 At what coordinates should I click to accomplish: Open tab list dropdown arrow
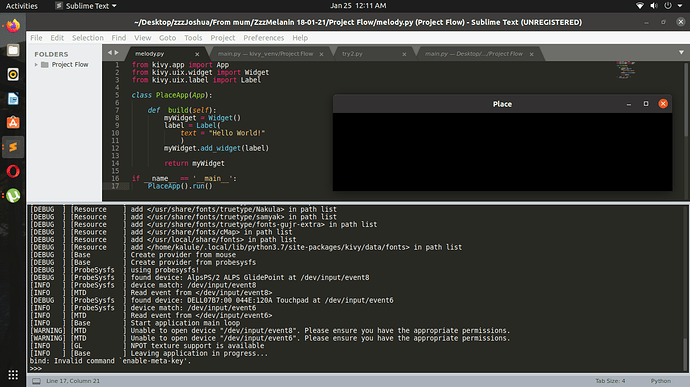[x=681, y=53]
